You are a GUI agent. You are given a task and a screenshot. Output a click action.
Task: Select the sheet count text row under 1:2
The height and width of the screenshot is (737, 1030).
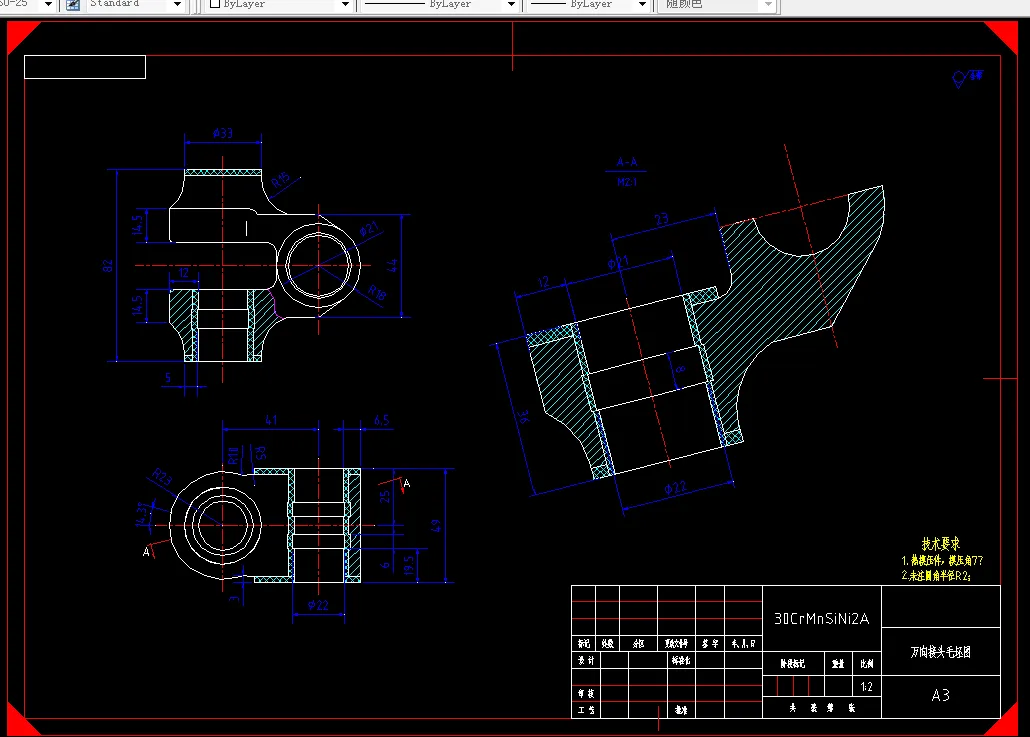click(821, 708)
